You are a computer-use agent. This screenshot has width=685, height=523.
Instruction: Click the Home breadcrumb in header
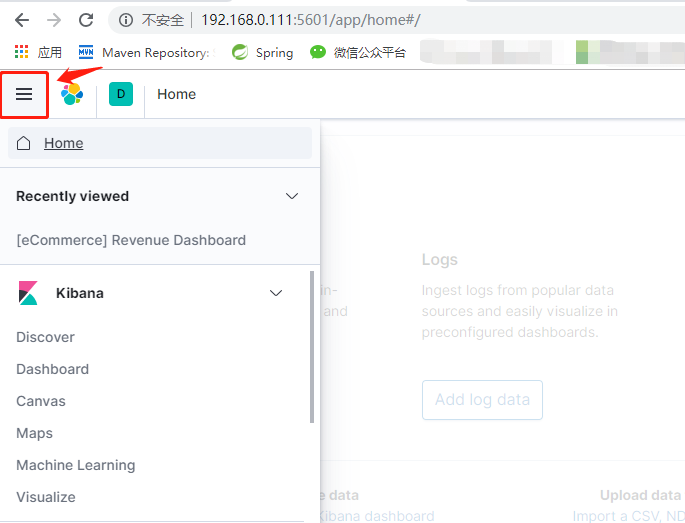point(176,94)
